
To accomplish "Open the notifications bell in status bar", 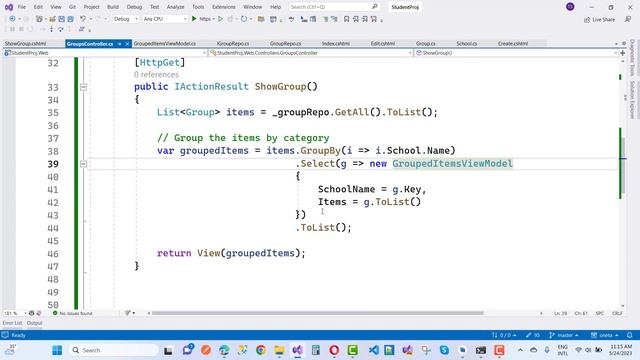I will pyautogui.click(x=629, y=335).
